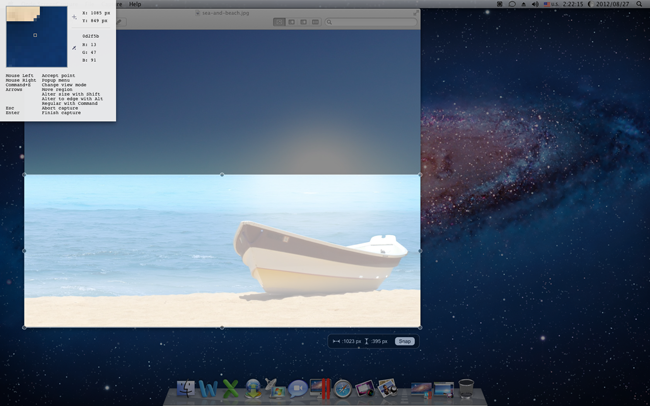Launch Microsoft Excel from the Dock

pyautogui.click(x=232, y=388)
